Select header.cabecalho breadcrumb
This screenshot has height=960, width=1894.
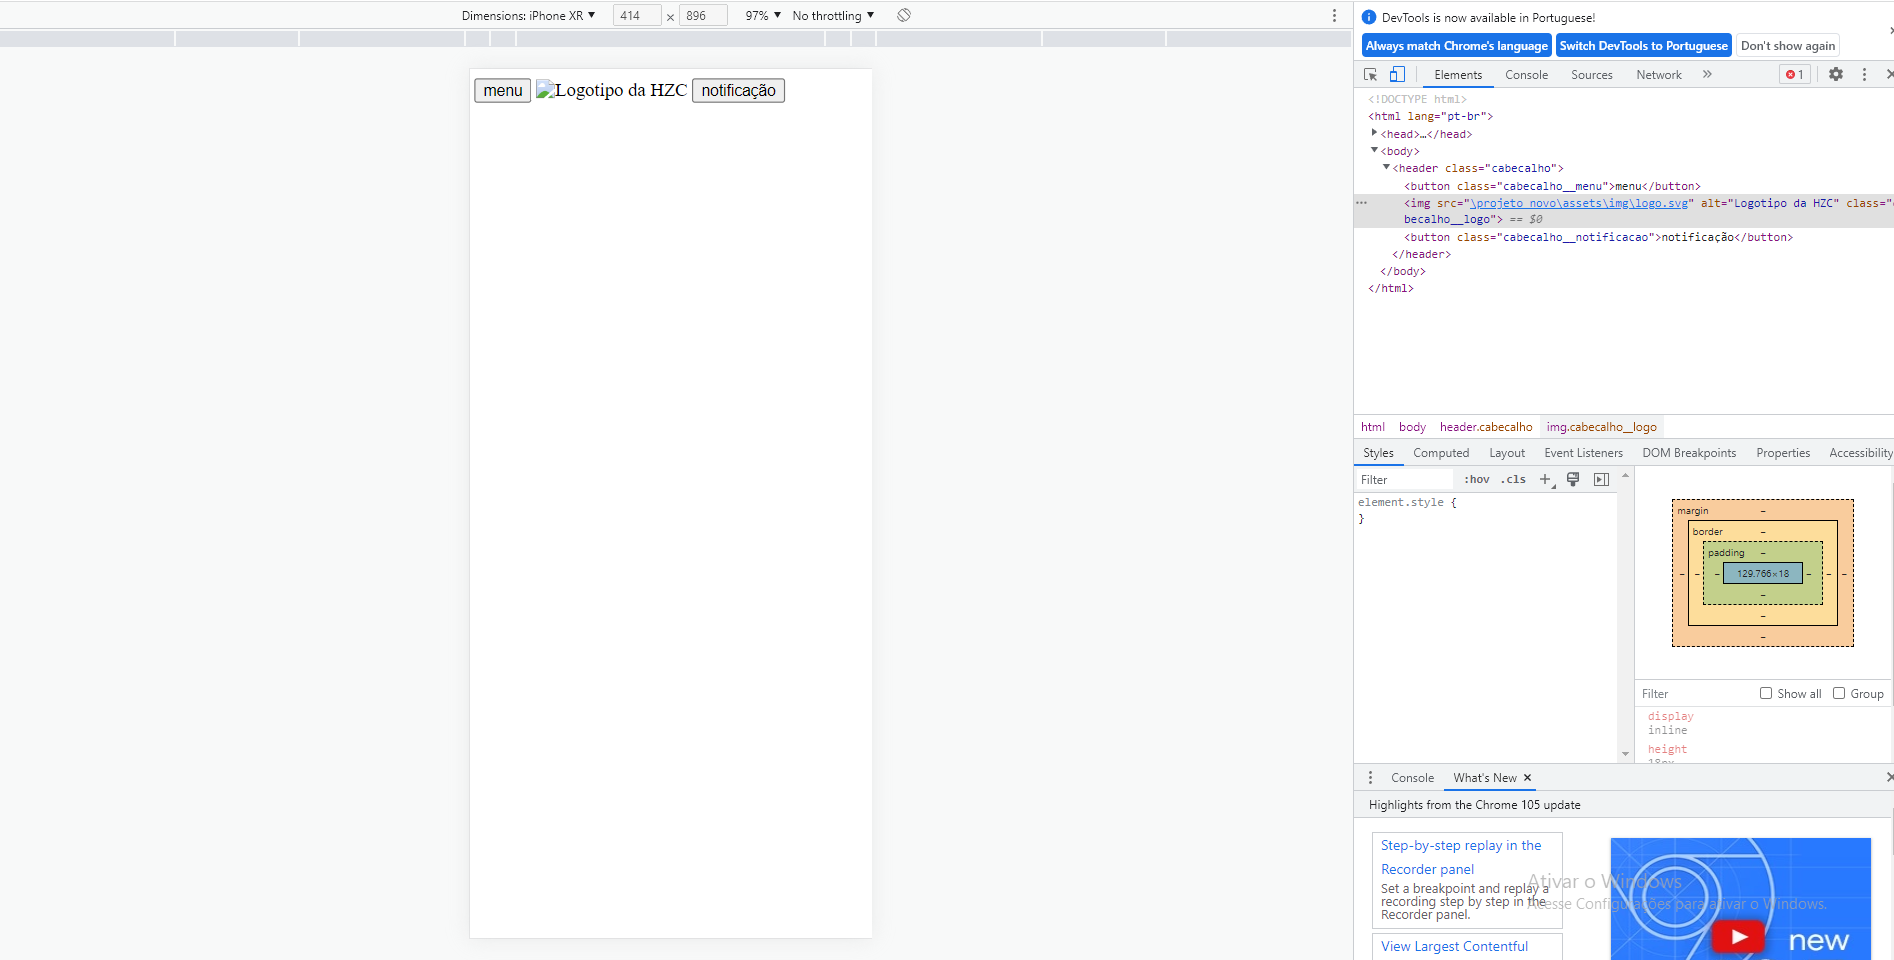(x=1485, y=427)
